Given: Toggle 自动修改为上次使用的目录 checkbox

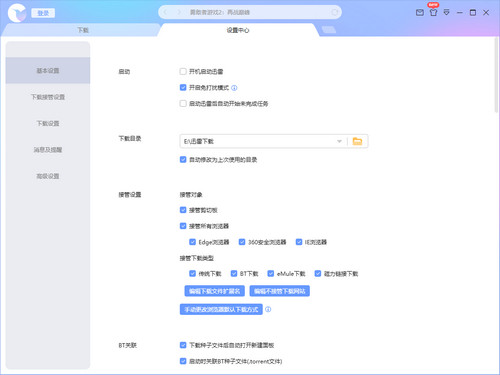Looking at the screenshot, I should (x=183, y=160).
